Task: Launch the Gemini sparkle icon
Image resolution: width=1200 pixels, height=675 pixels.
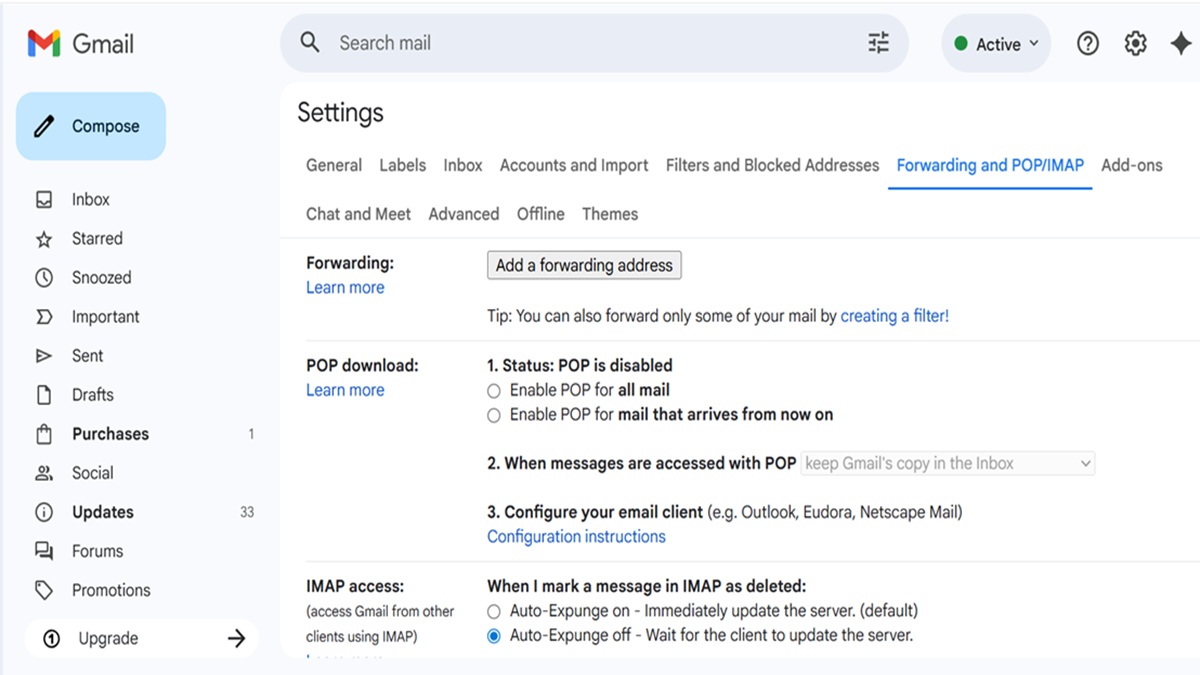Action: click(x=1180, y=44)
